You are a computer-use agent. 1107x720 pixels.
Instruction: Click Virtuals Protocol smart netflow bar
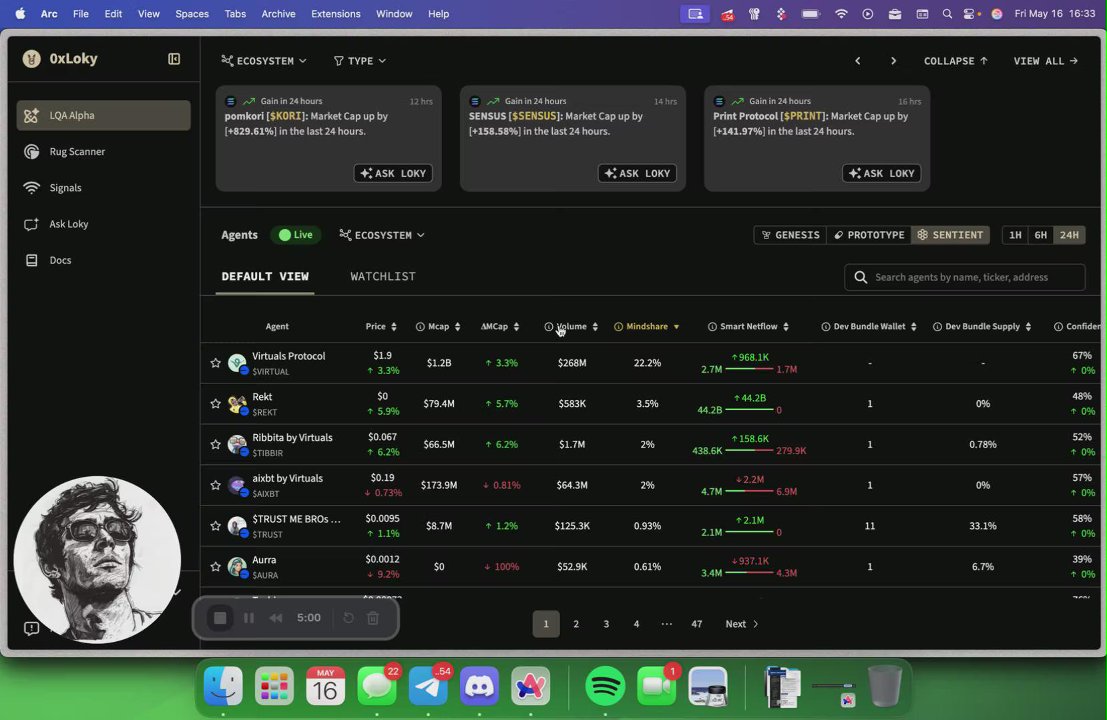click(x=748, y=369)
